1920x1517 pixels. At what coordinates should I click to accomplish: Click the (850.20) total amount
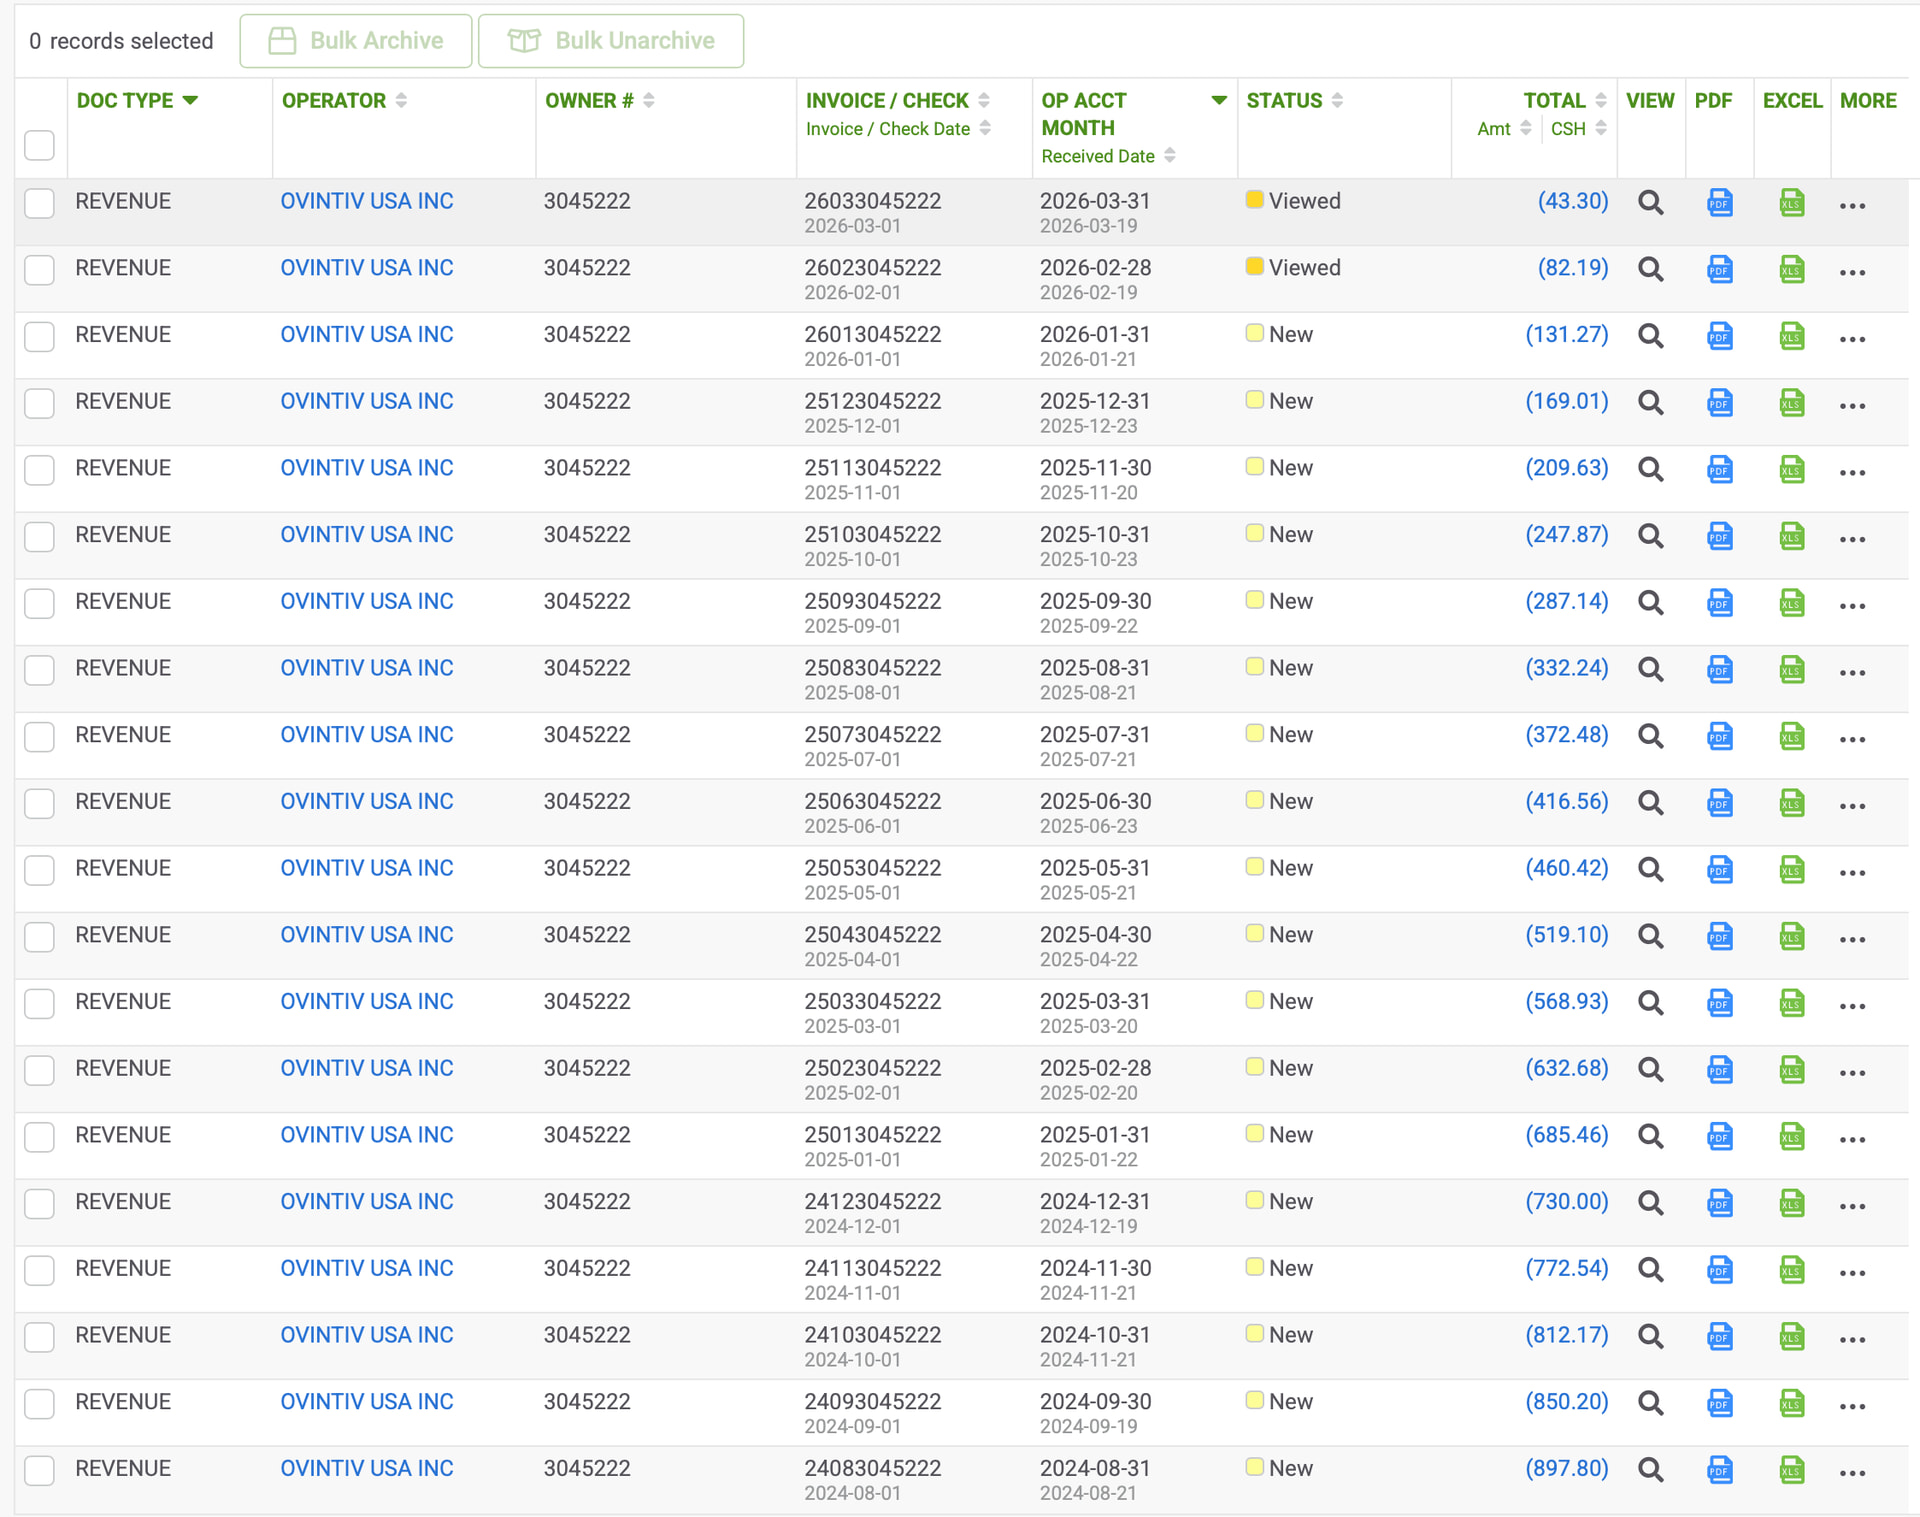(x=1566, y=1402)
